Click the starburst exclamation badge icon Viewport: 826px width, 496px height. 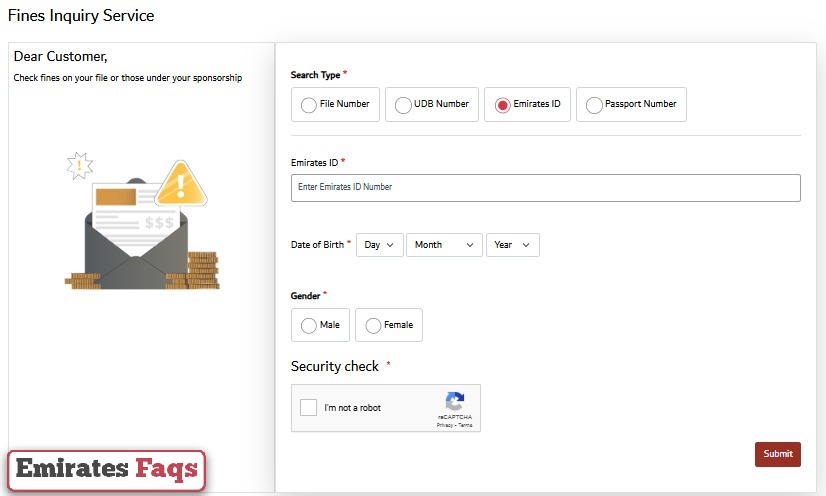tap(79, 165)
